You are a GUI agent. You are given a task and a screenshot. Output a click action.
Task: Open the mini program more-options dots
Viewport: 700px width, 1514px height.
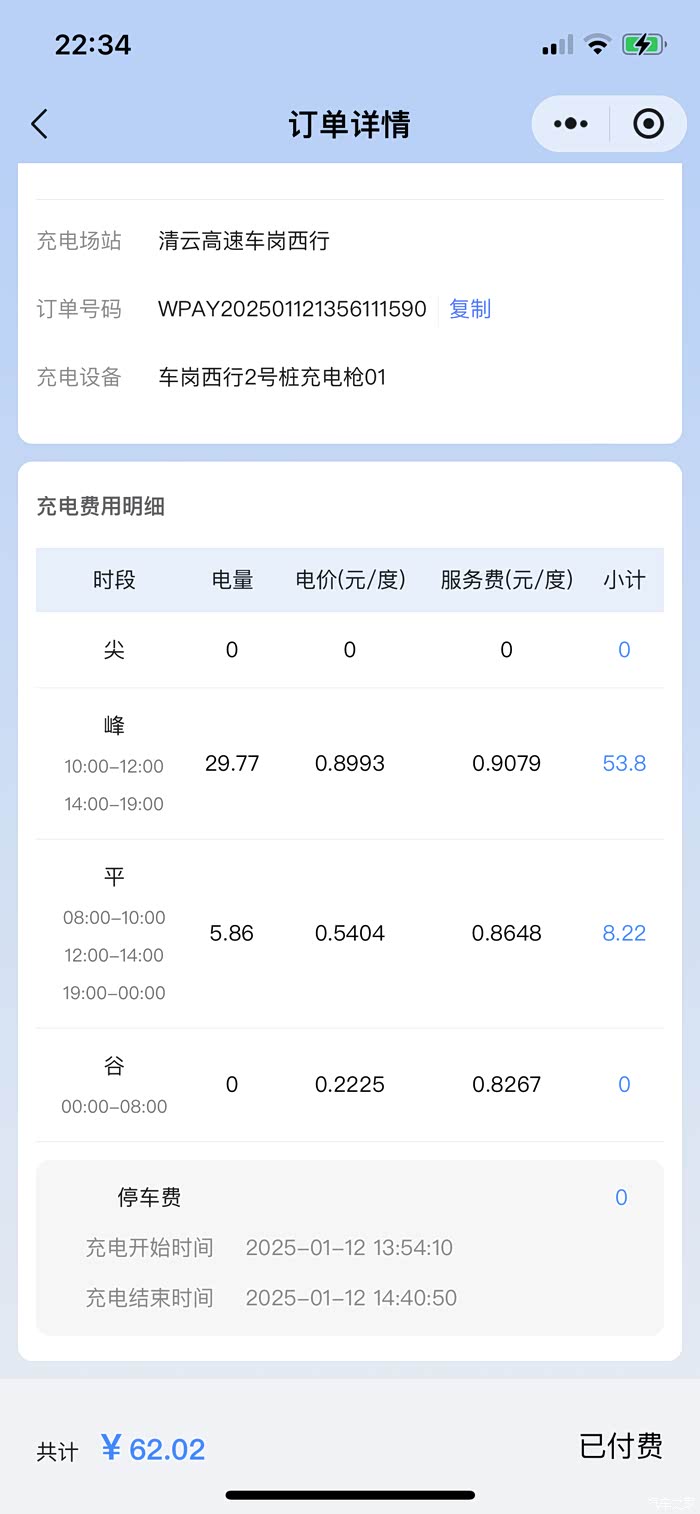570,124
